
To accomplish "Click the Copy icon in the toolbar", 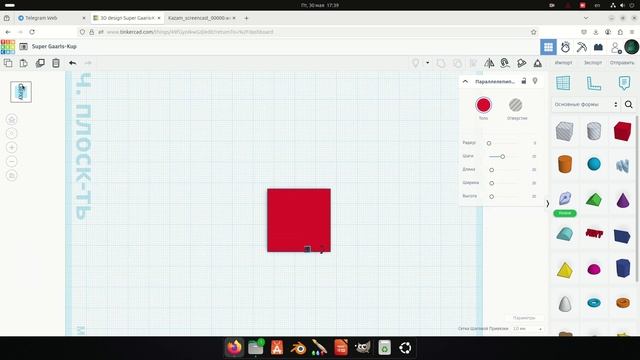I will point(8,63).
